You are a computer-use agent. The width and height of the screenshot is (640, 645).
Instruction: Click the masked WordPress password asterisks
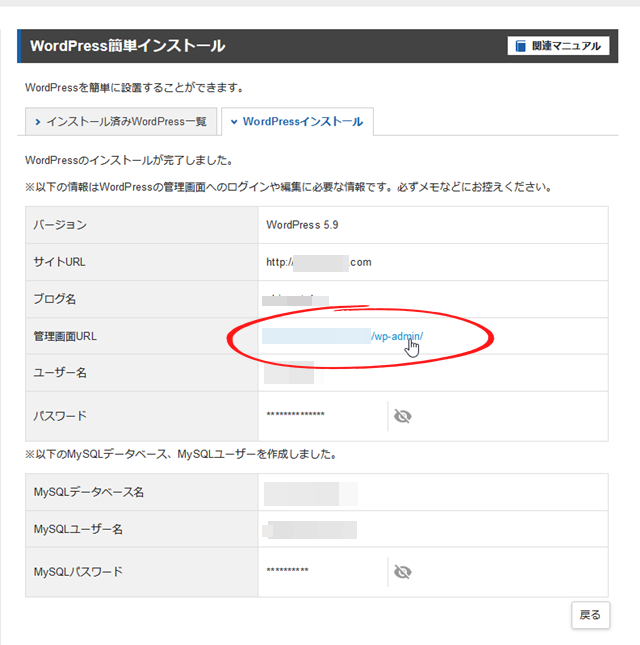tap(295, 415)
